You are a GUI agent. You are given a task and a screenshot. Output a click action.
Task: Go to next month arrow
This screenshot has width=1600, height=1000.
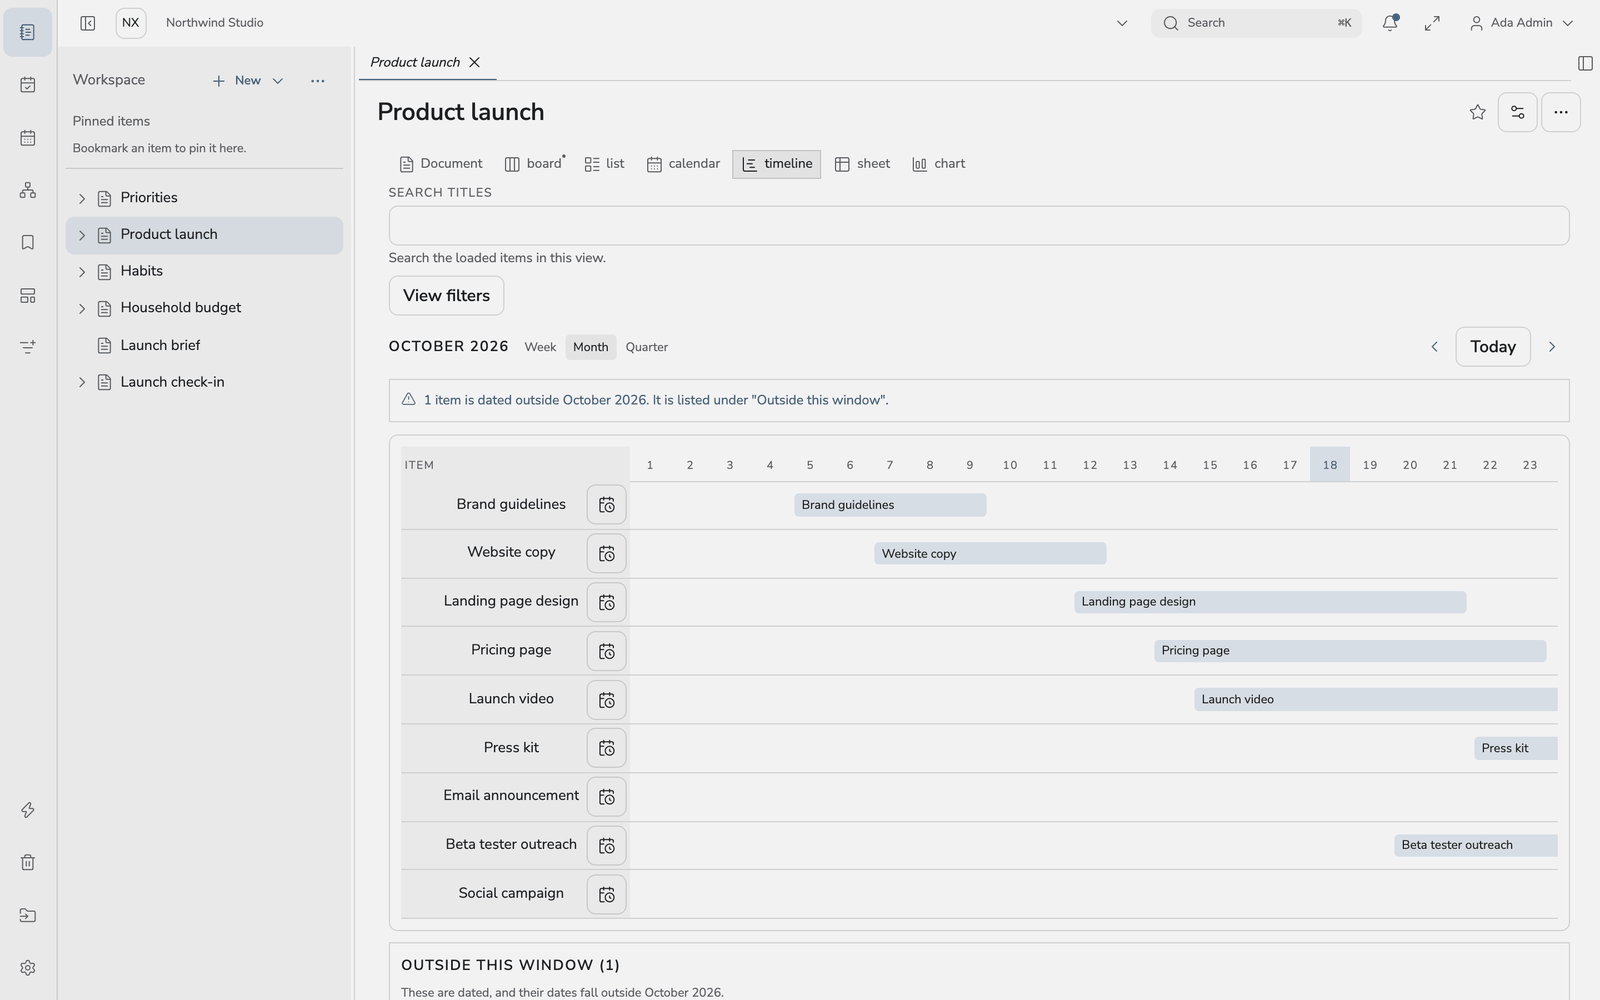click(x=1552, y=347)
